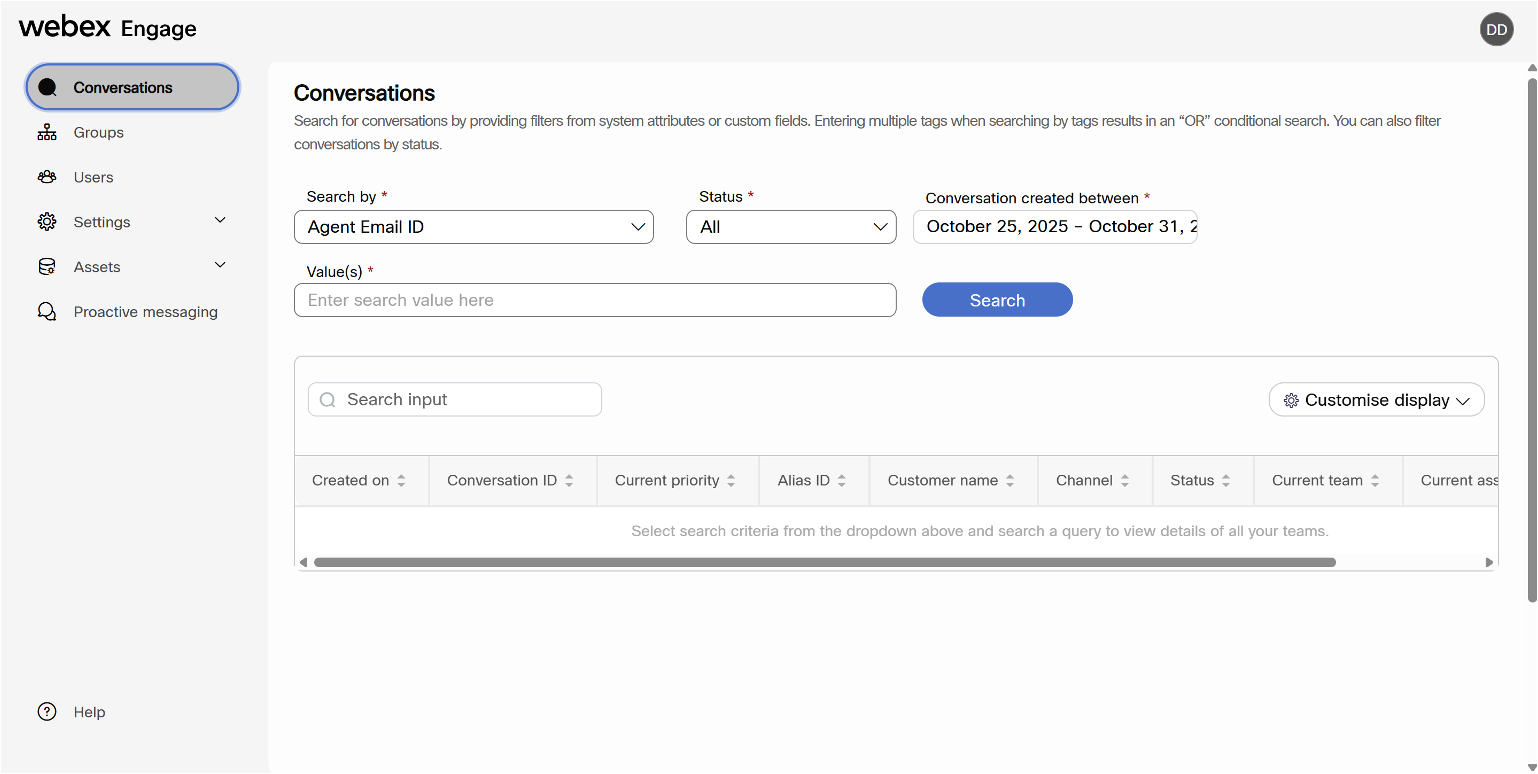The width and height of the screenshot is (1538, 774).
Task: Click the DD user avatar
Action: [x=1496, y=29]
